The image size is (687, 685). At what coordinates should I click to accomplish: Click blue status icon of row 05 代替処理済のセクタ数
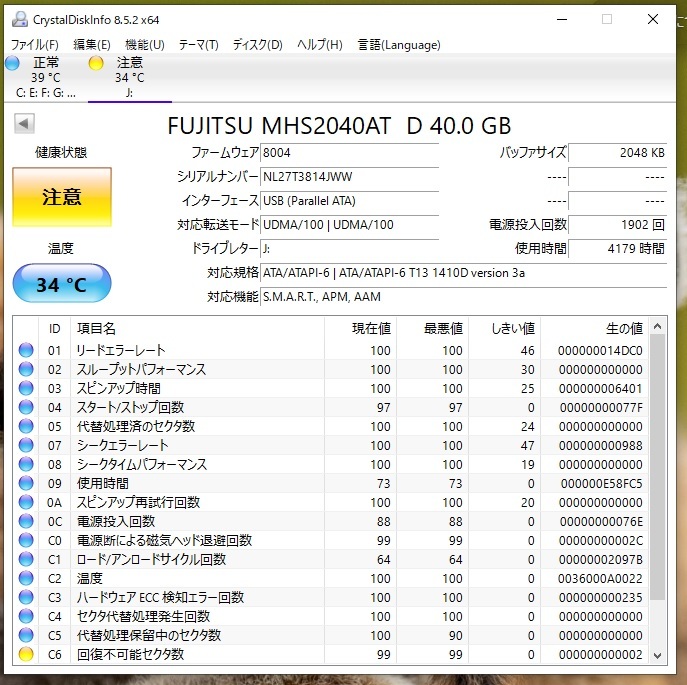[26, 426]
